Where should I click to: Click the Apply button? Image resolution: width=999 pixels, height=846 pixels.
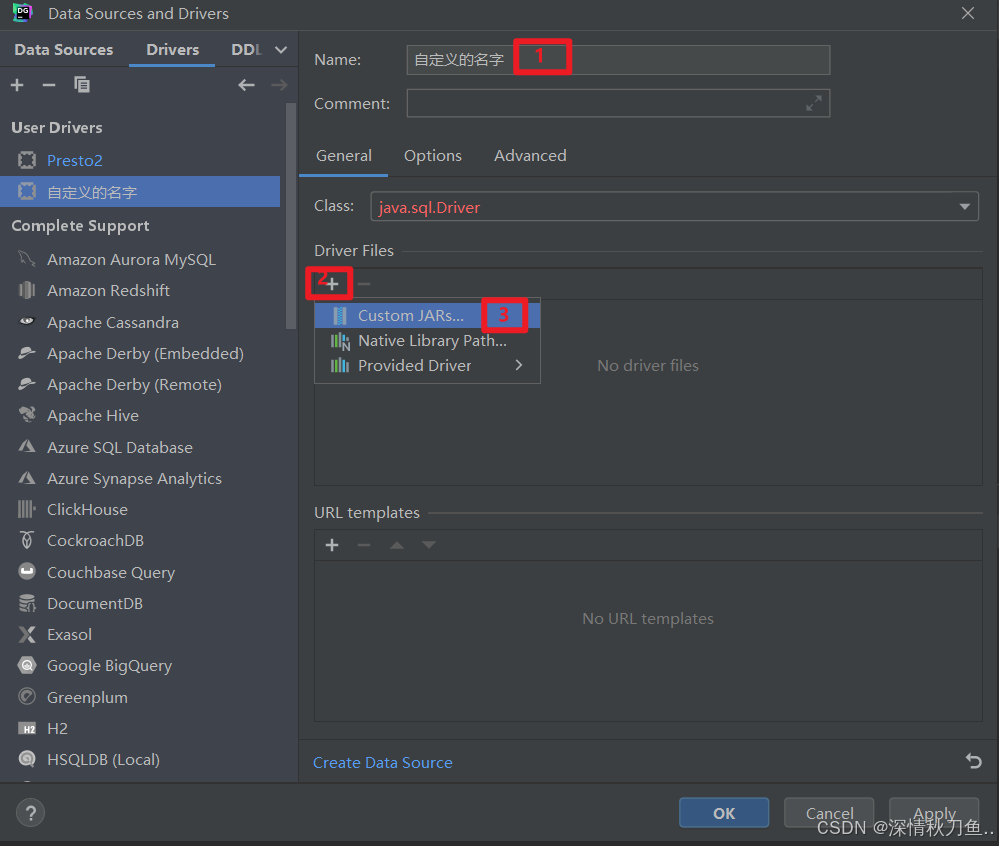pos(934,813)
